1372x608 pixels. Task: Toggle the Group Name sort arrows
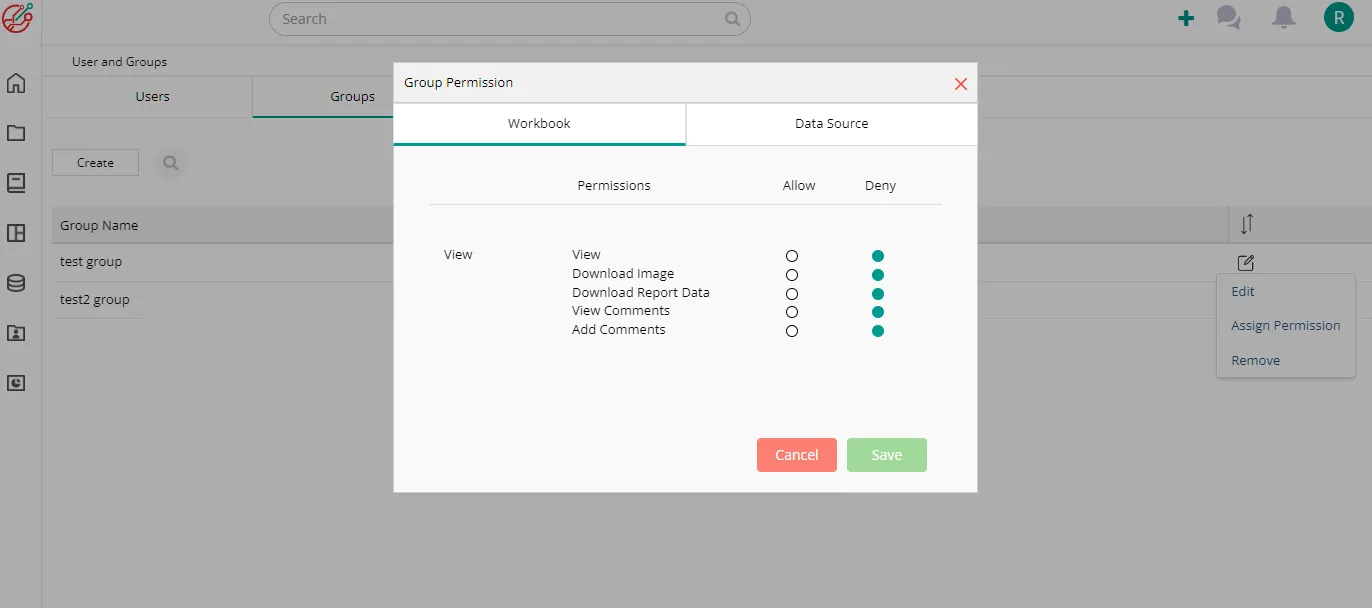pos(1246,225)
